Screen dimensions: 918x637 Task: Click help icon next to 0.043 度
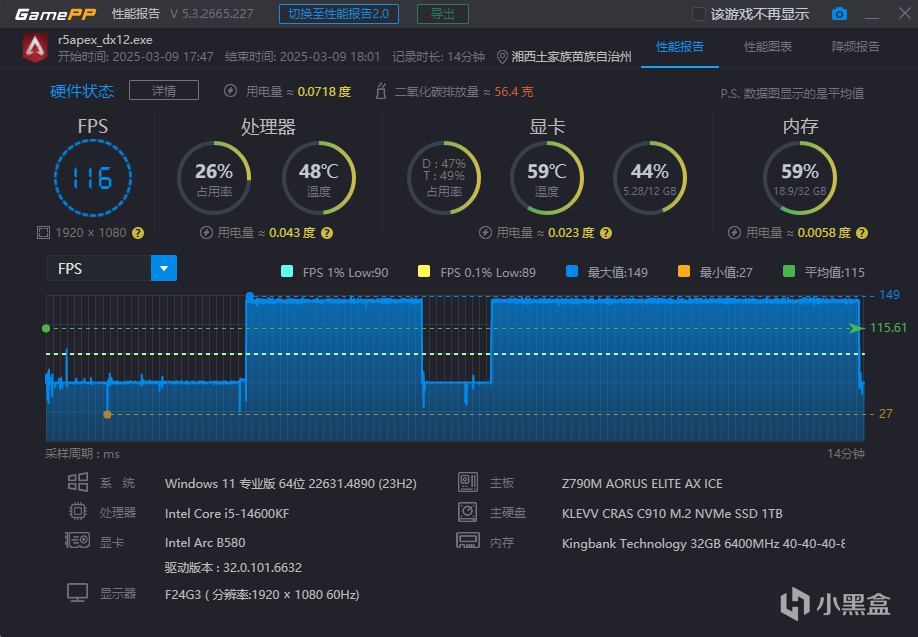[x=327, y=233]
